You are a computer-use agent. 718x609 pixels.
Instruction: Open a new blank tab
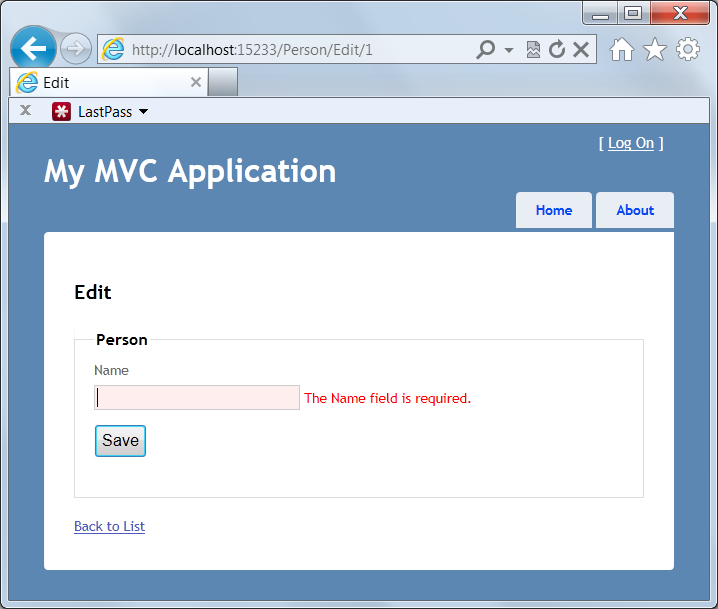coord(223,82)
